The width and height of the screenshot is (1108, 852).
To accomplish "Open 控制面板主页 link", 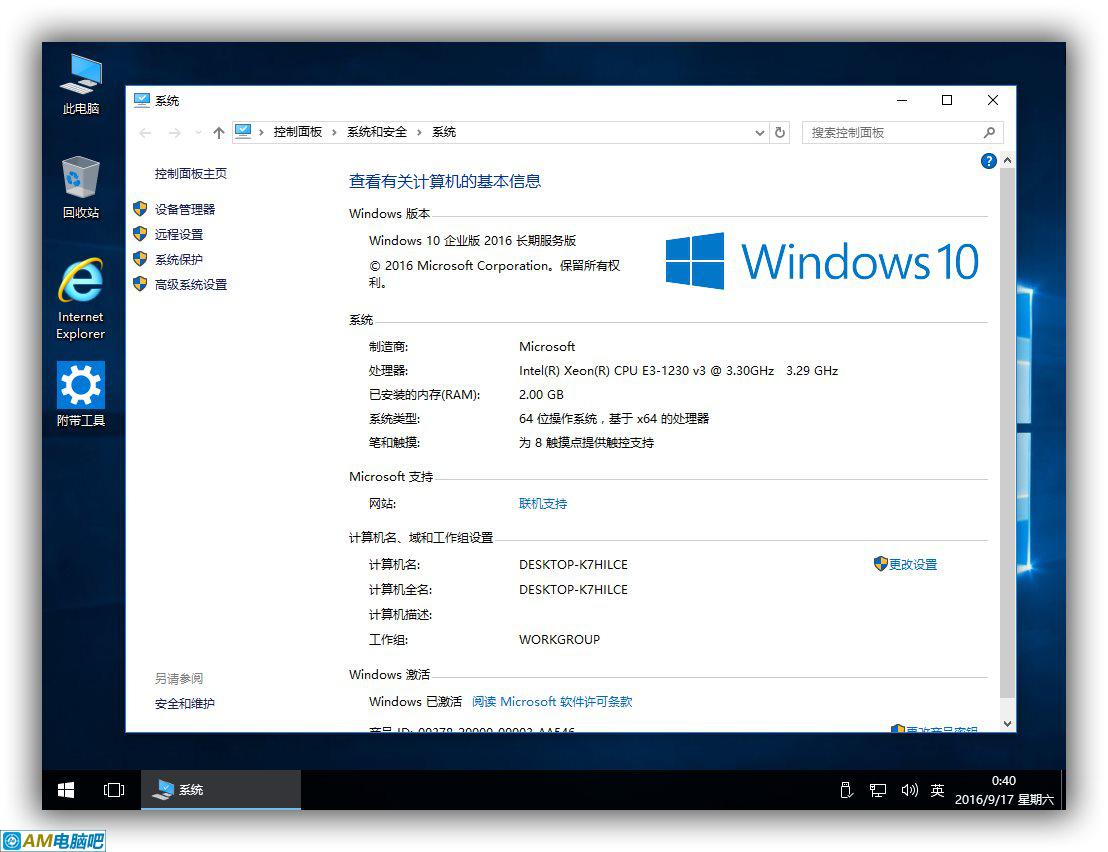I will pos(191,174).
